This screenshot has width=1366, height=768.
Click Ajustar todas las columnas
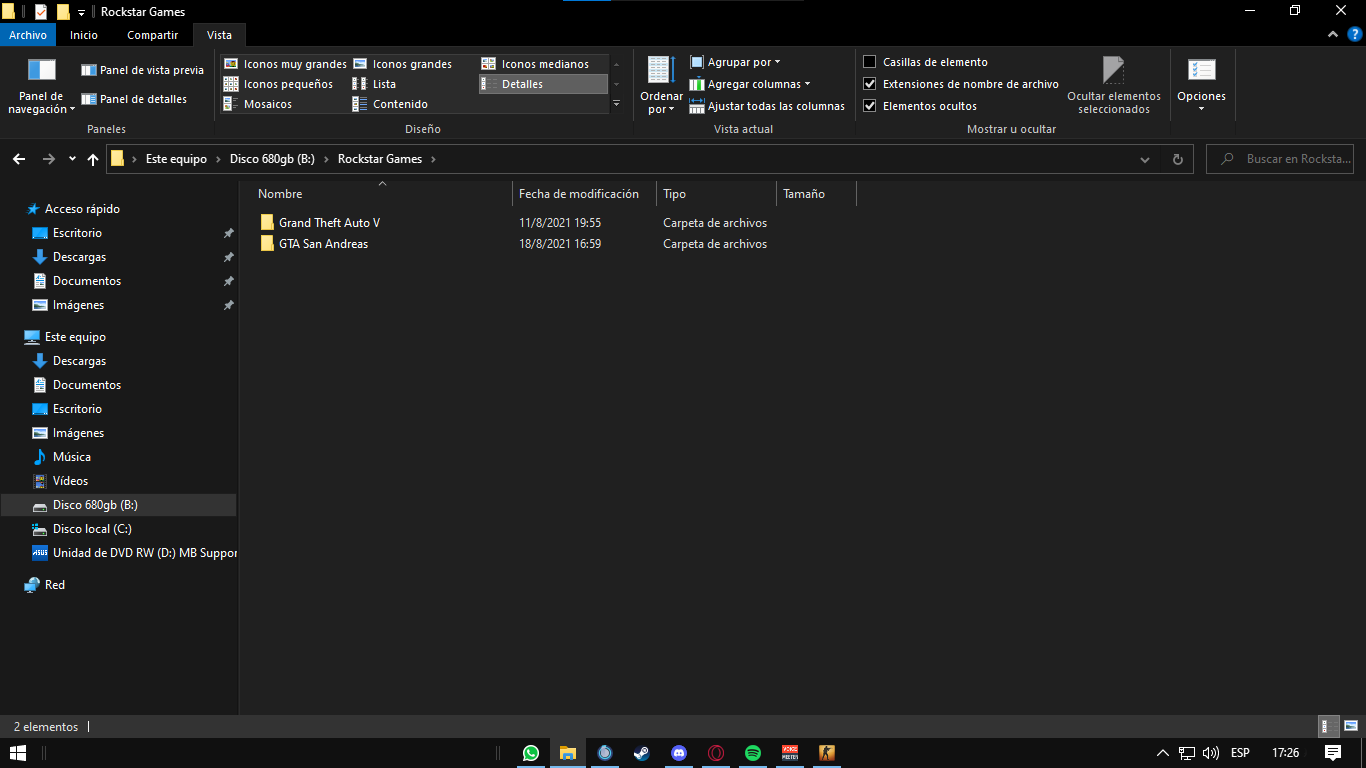pyautogui.click(x=767, y=106)
